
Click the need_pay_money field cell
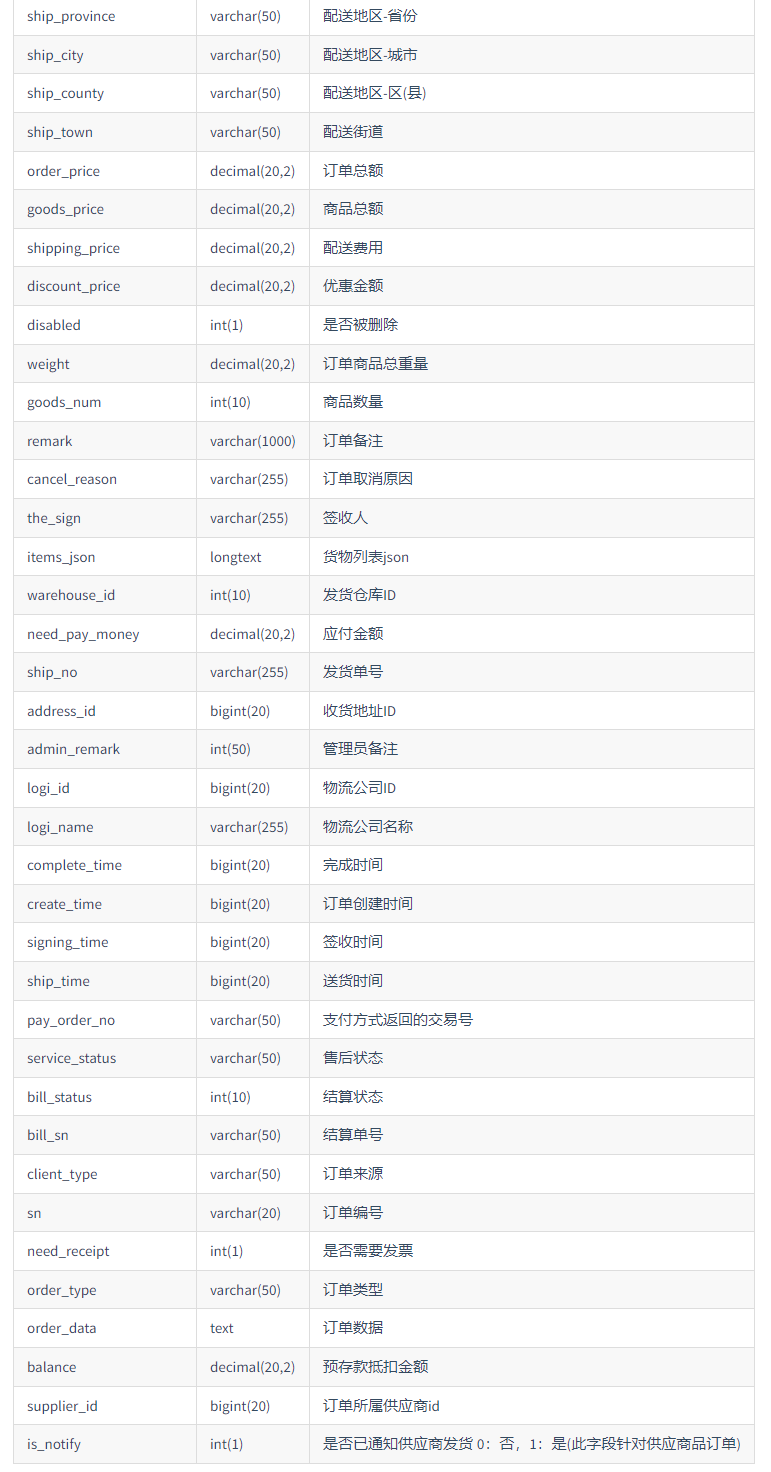point(105,634)
